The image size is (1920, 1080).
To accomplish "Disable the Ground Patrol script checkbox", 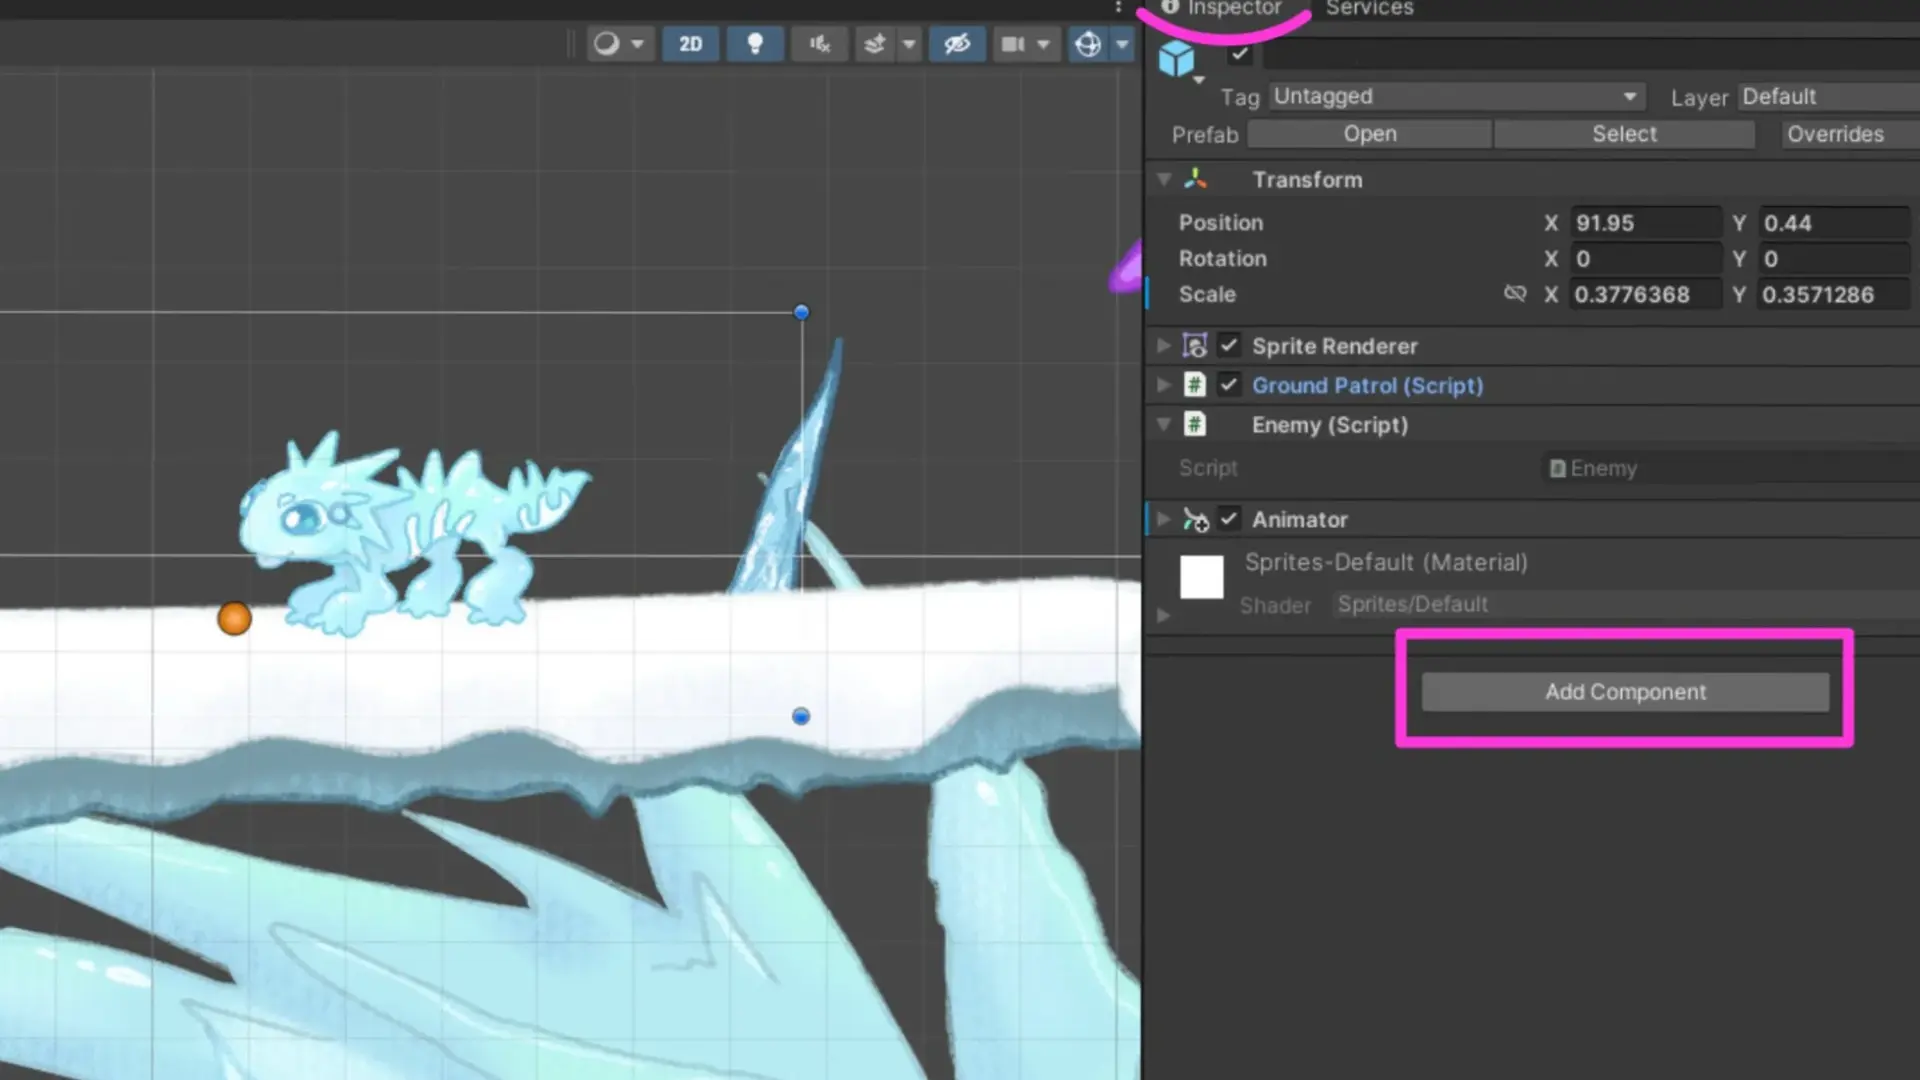I will click(1229, 385).
